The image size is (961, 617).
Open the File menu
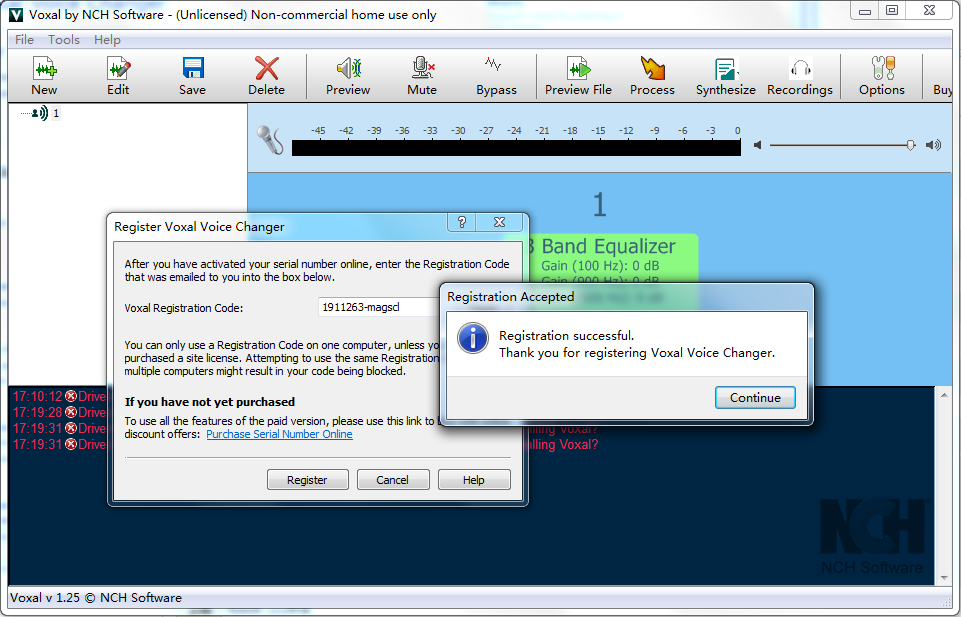coord(24,40)
